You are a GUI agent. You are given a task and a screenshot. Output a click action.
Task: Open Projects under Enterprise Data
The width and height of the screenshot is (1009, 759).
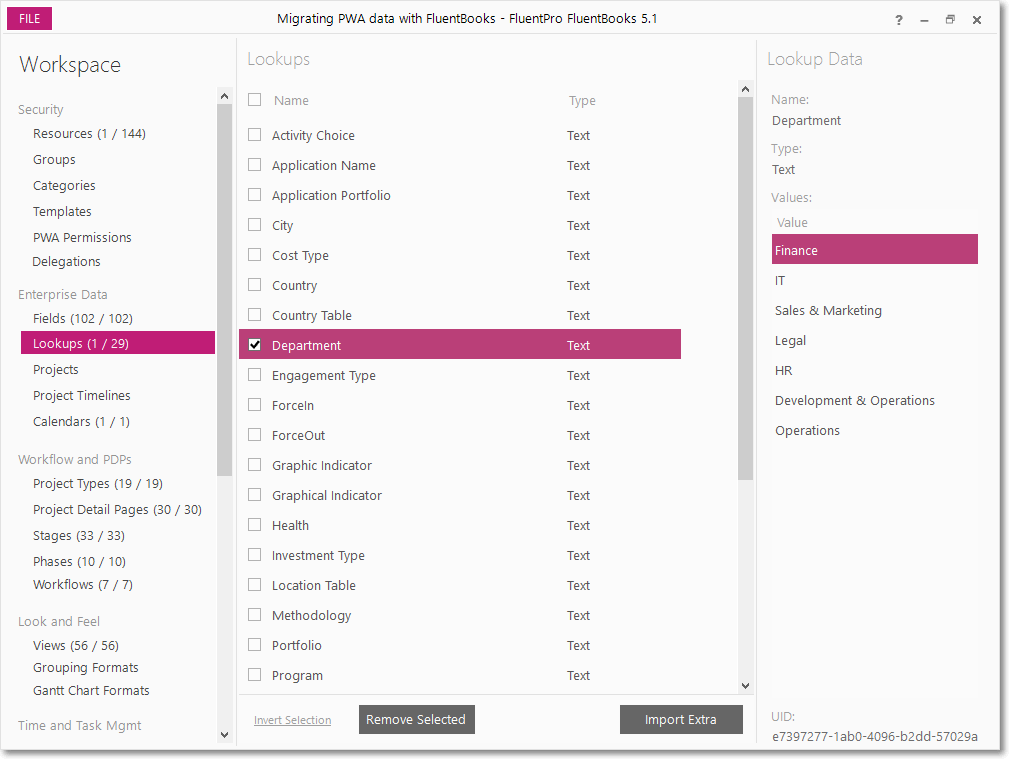pos(56,370)
